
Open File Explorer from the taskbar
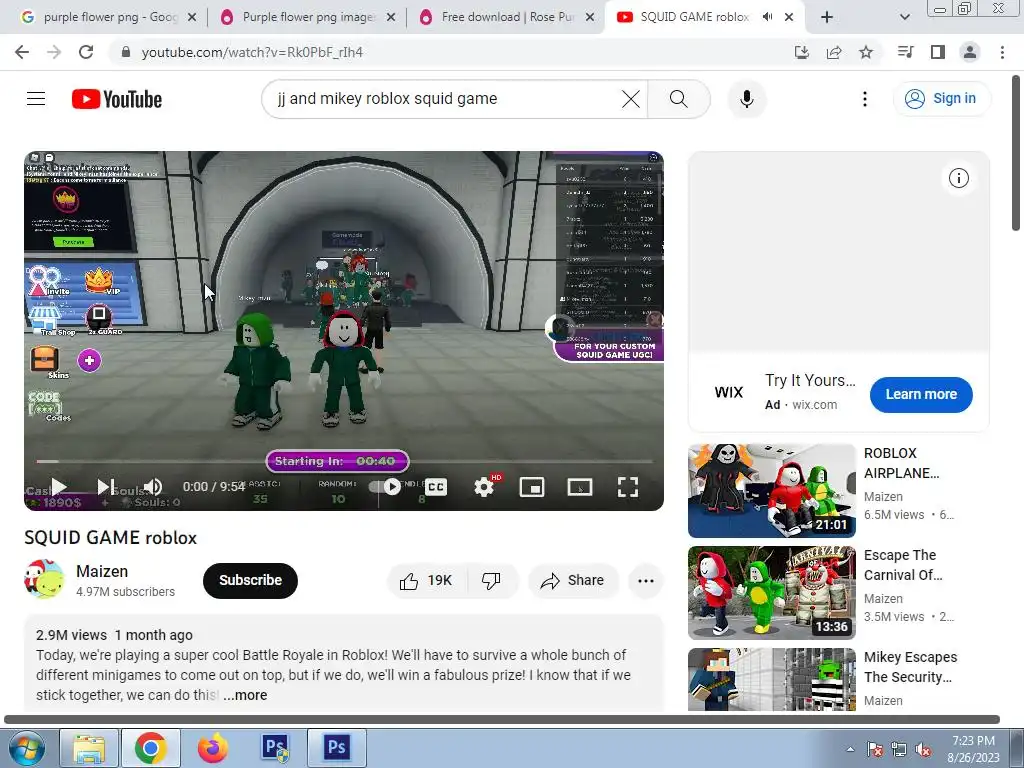[x=89, y=748]
